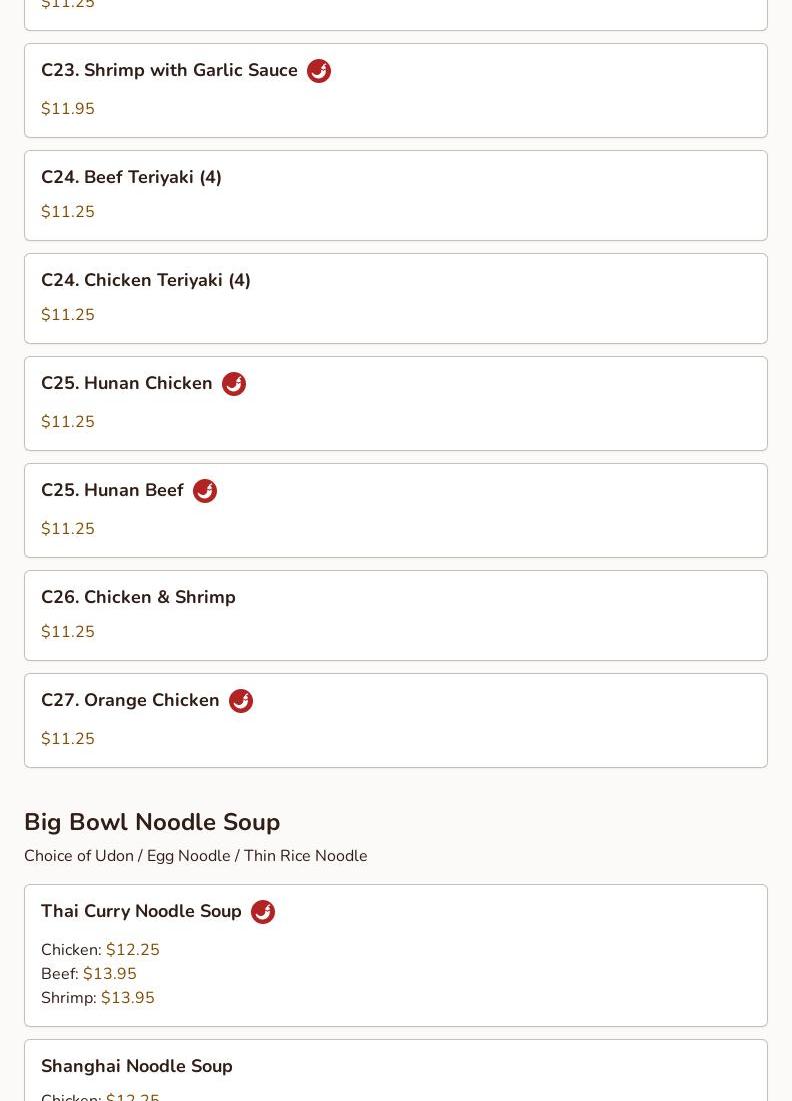Open the C27. Orange Chicken item title

click(x=130, y=700)
